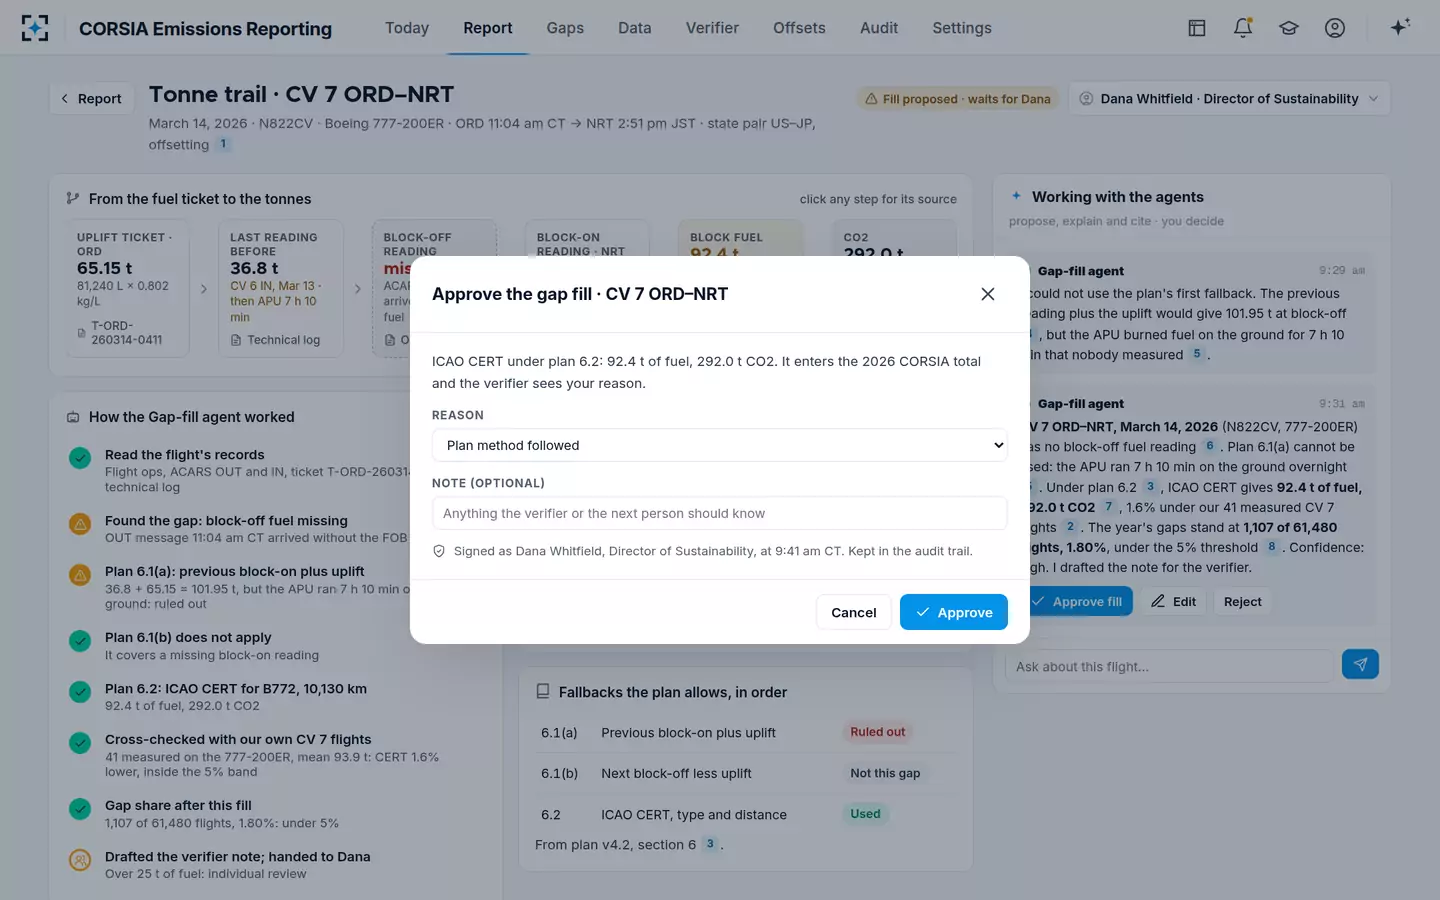Screen dimensions: 1440x900
Task: Open the Uplift ticket ORD step card
Action: coord(126,288)
